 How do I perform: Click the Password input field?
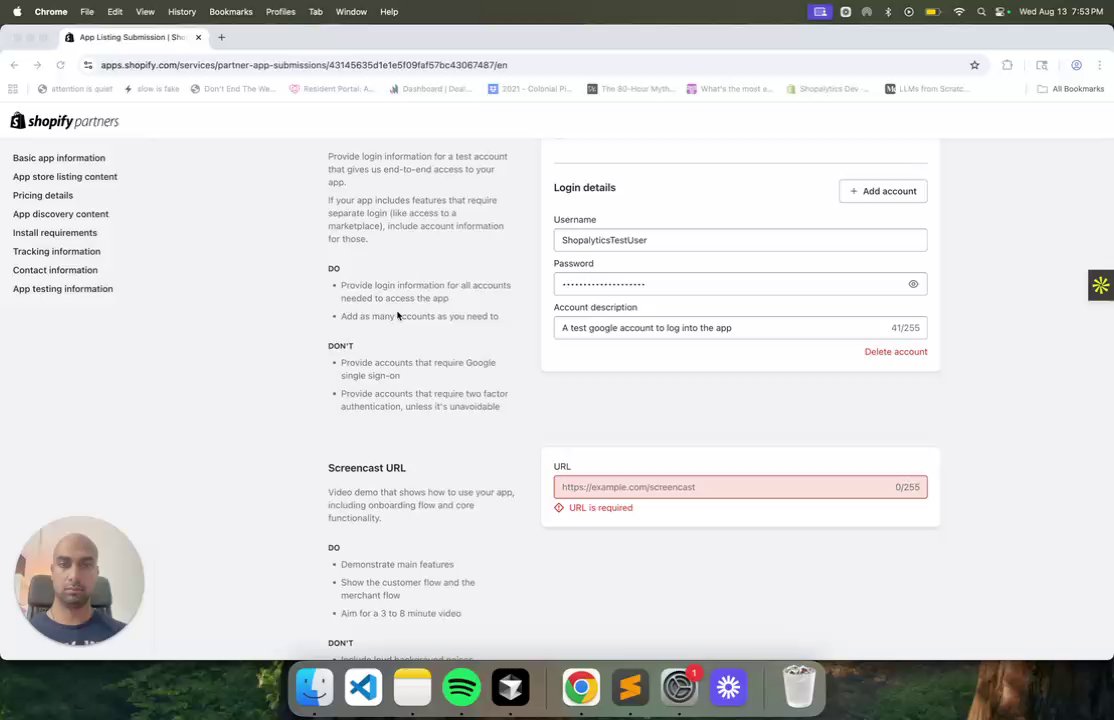[740, 284]
